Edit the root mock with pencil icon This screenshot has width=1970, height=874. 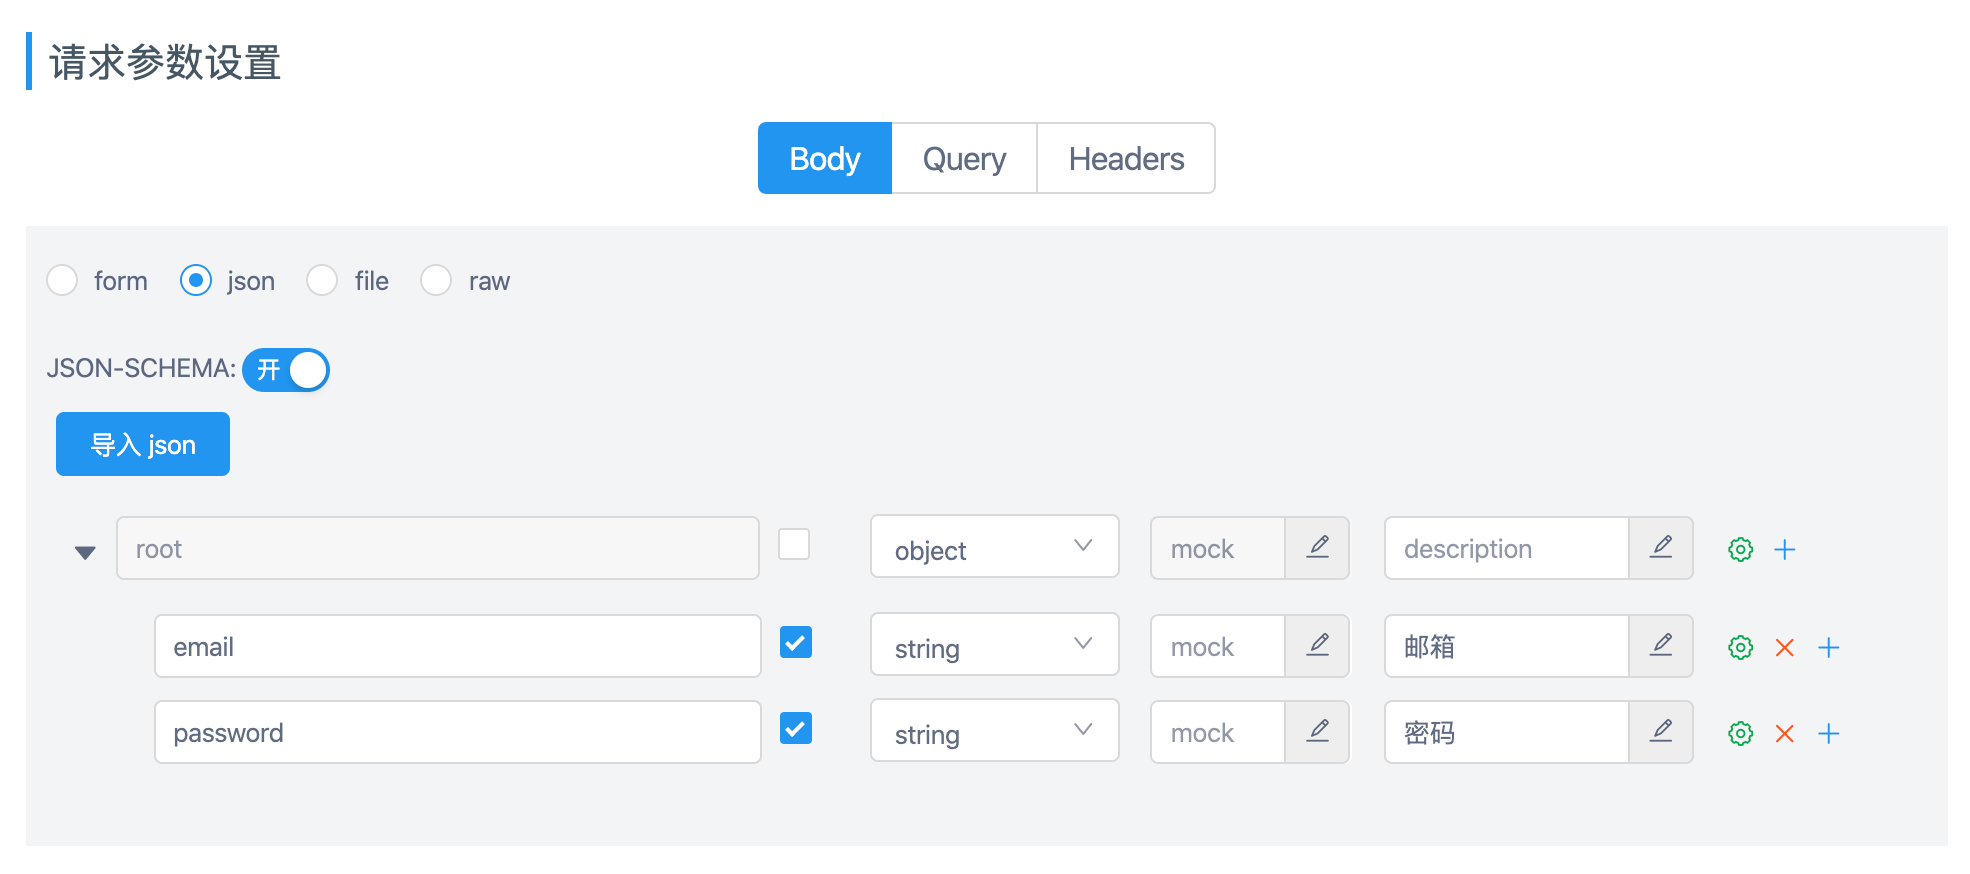(x=1317, y=548)
